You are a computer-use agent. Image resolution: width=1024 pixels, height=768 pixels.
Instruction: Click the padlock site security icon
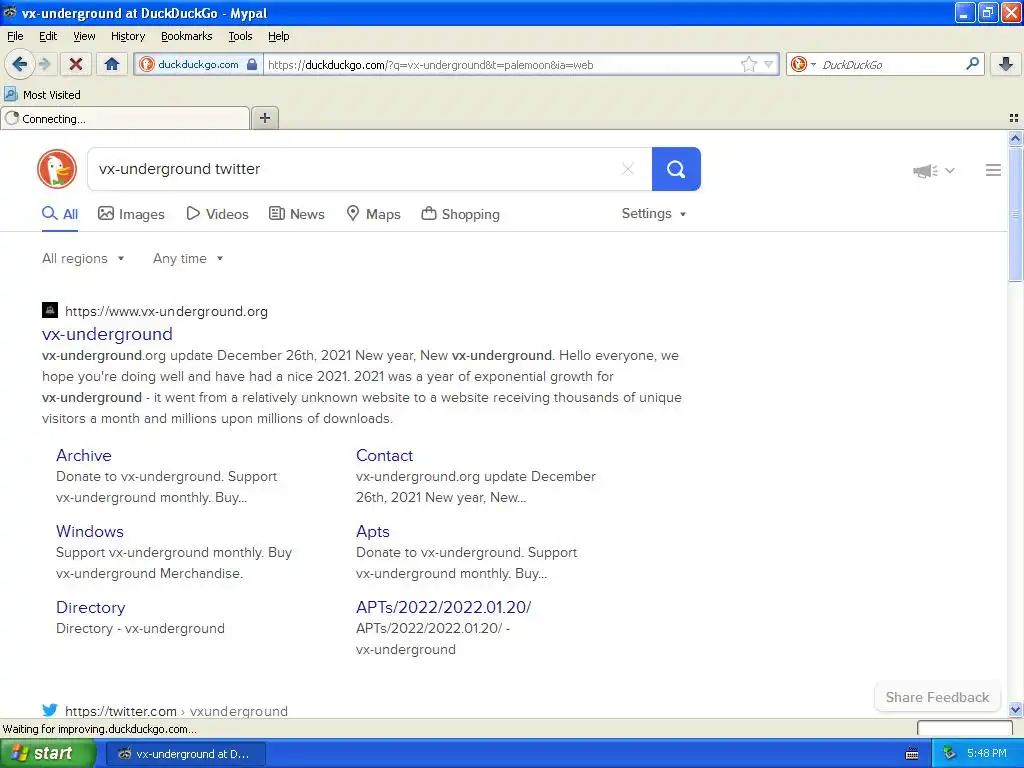pos(252,64)
